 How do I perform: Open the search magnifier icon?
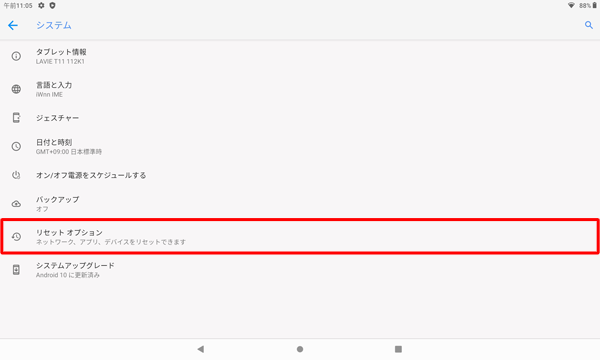[589, 25]
